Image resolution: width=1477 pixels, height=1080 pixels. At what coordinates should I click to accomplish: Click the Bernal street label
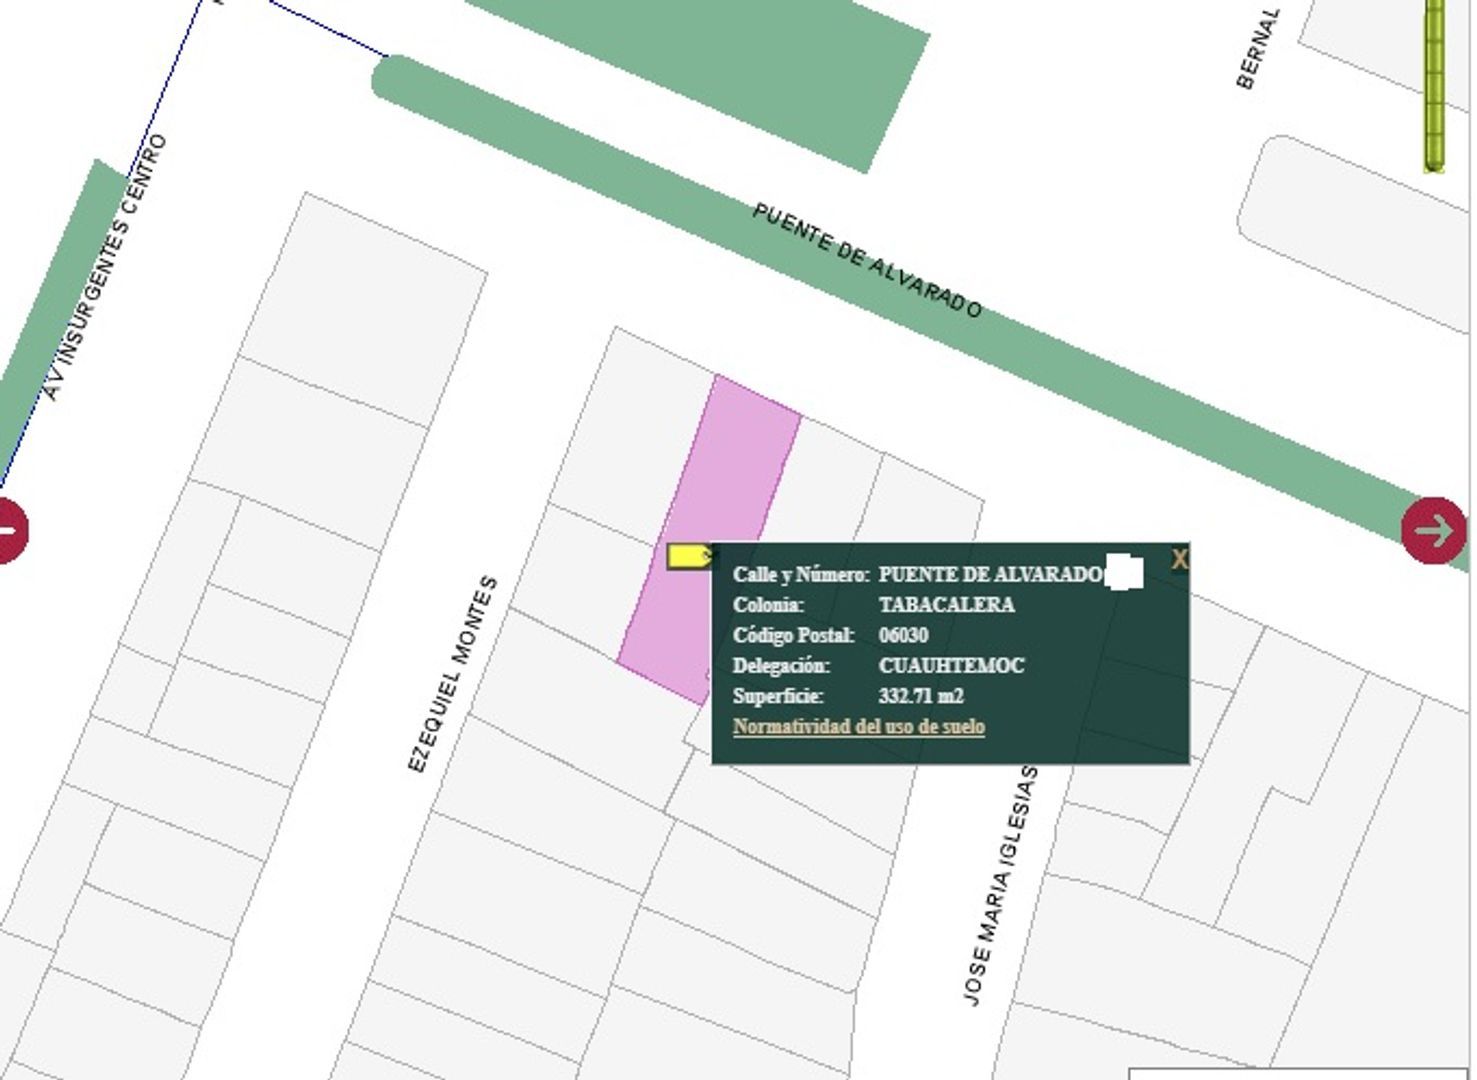pos(1258,48)
